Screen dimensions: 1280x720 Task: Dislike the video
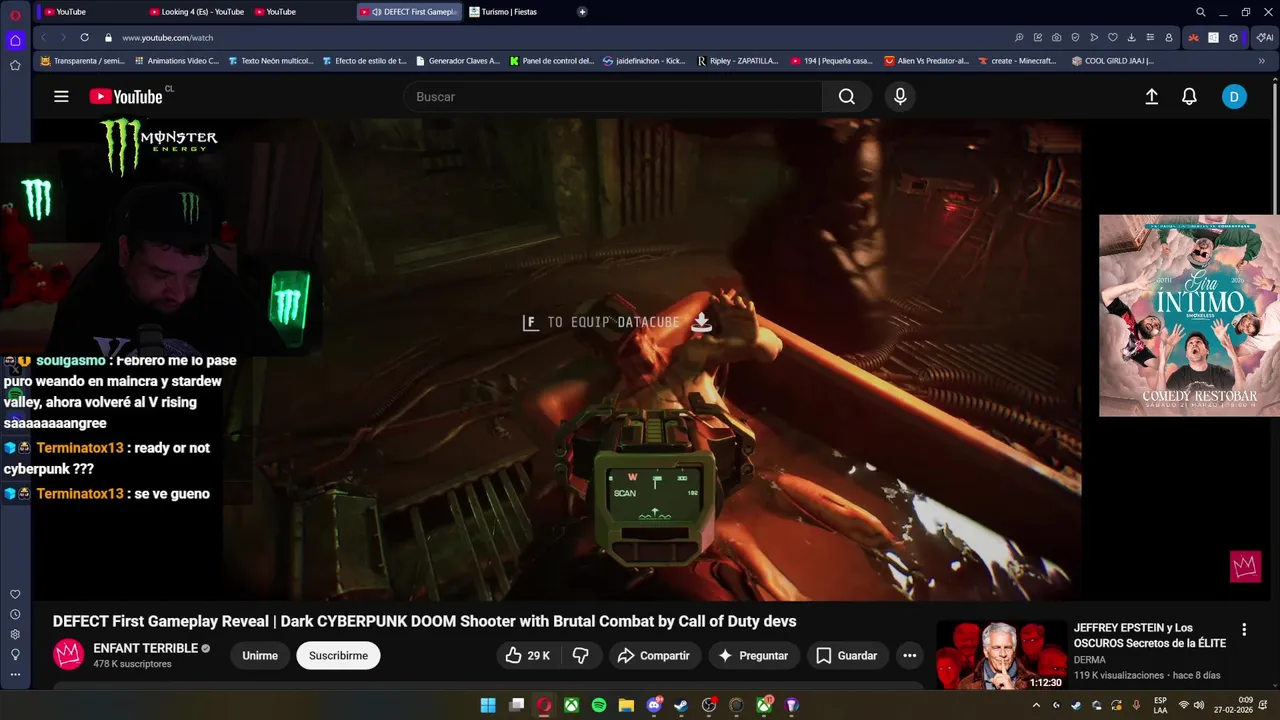tap(580, 656)
